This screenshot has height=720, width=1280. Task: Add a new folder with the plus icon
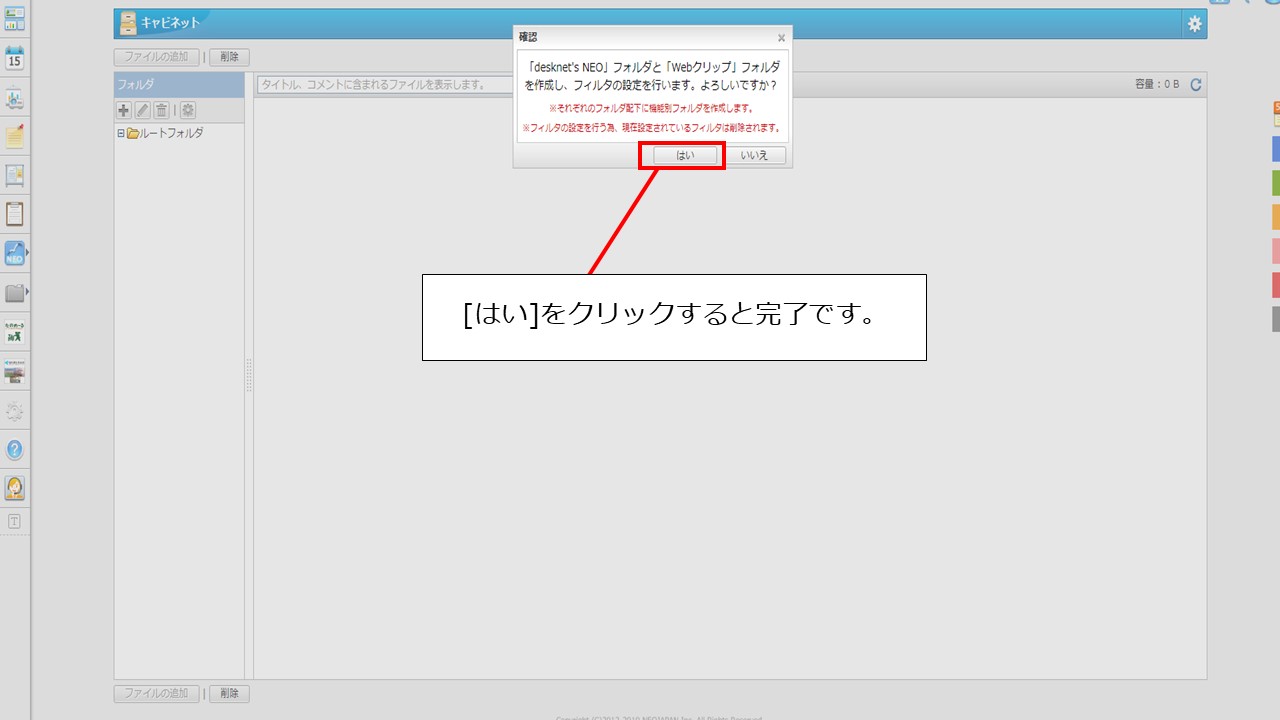(124, 110)
